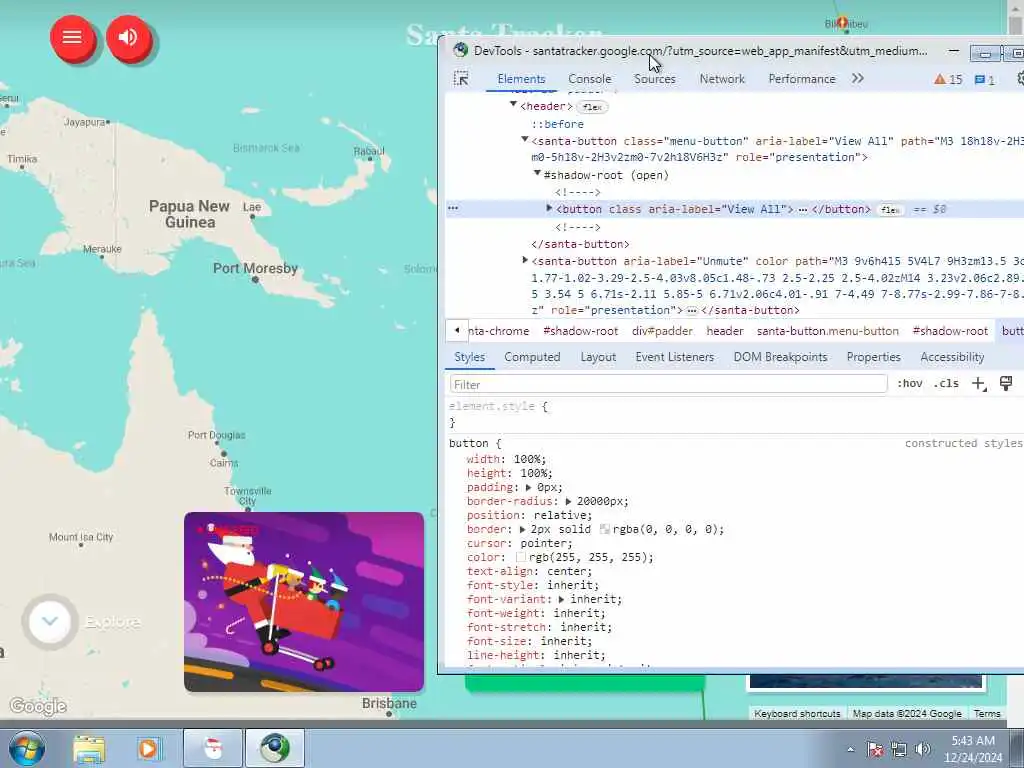Show more DevTools tabs chevron
Viewport: 1024px width, 768px height.
pyautogui.click(x=857, y=78)
